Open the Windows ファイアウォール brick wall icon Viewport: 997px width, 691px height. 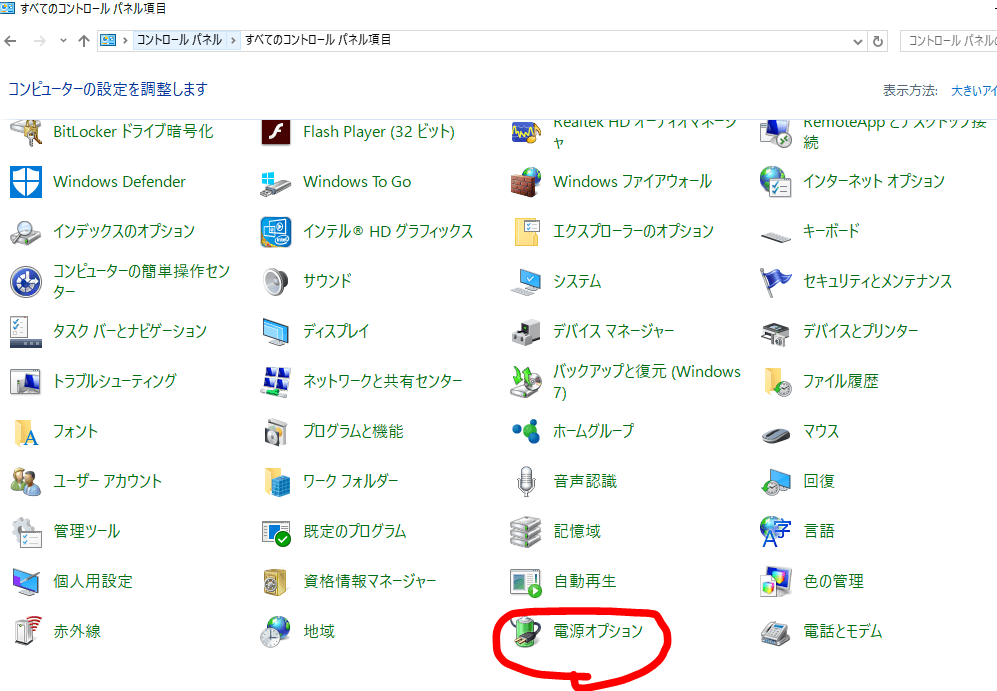(x=526, y=182)
